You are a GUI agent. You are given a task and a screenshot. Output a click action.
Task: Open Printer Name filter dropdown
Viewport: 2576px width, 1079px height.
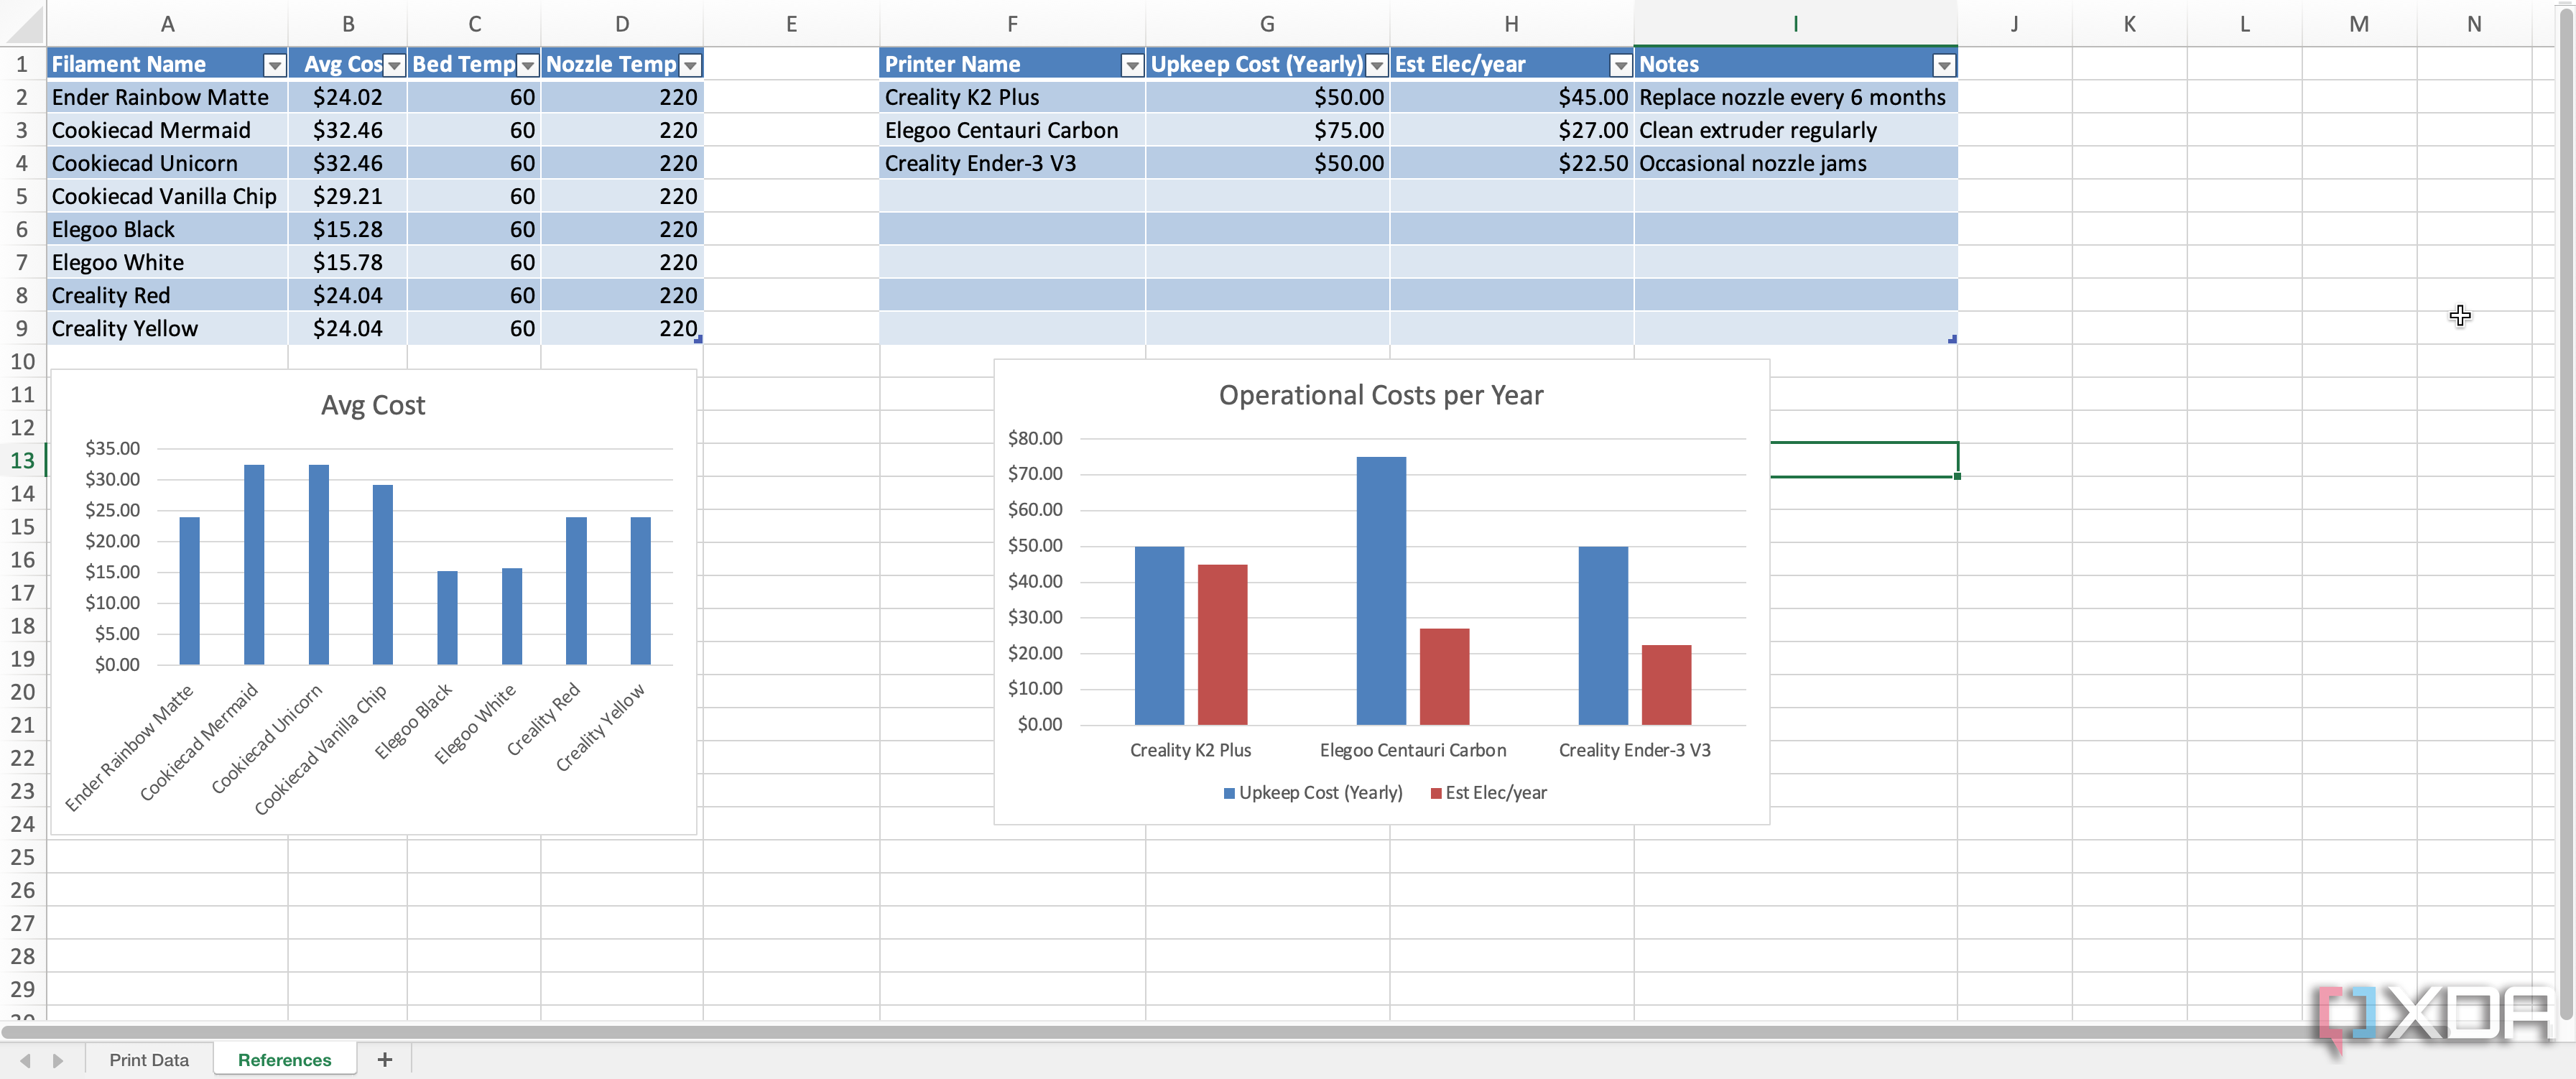click(1131, 65)
